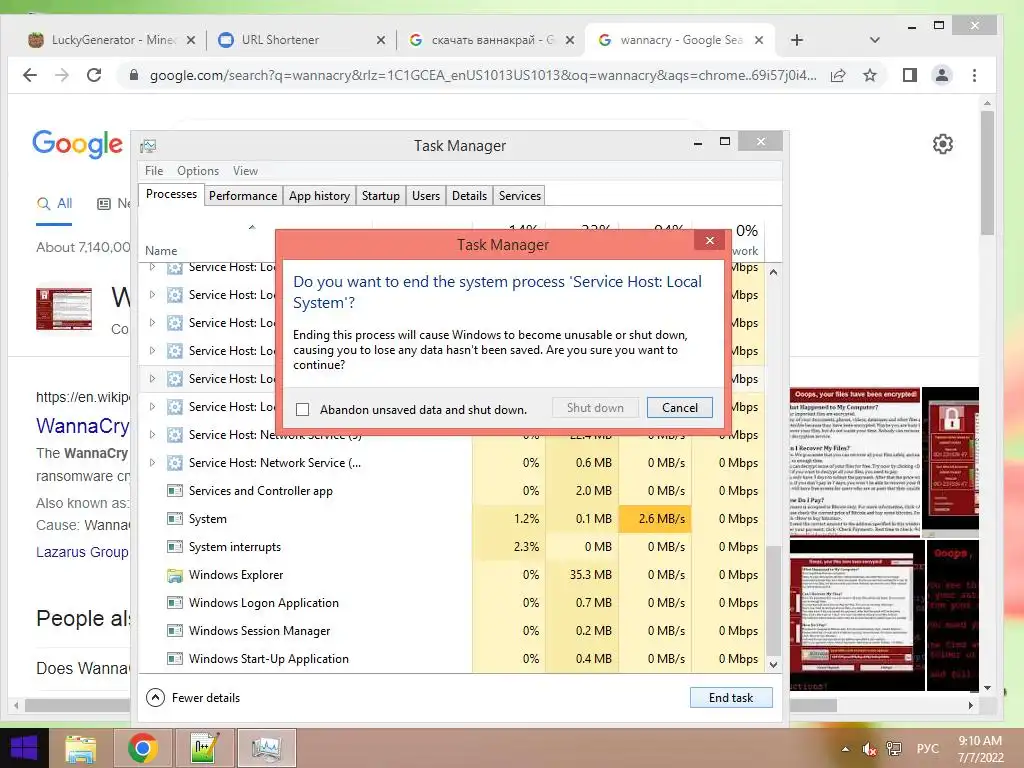Click the Task Manager title bar icon
This screenshot has width=1024, height=768.
coord(148,146)
